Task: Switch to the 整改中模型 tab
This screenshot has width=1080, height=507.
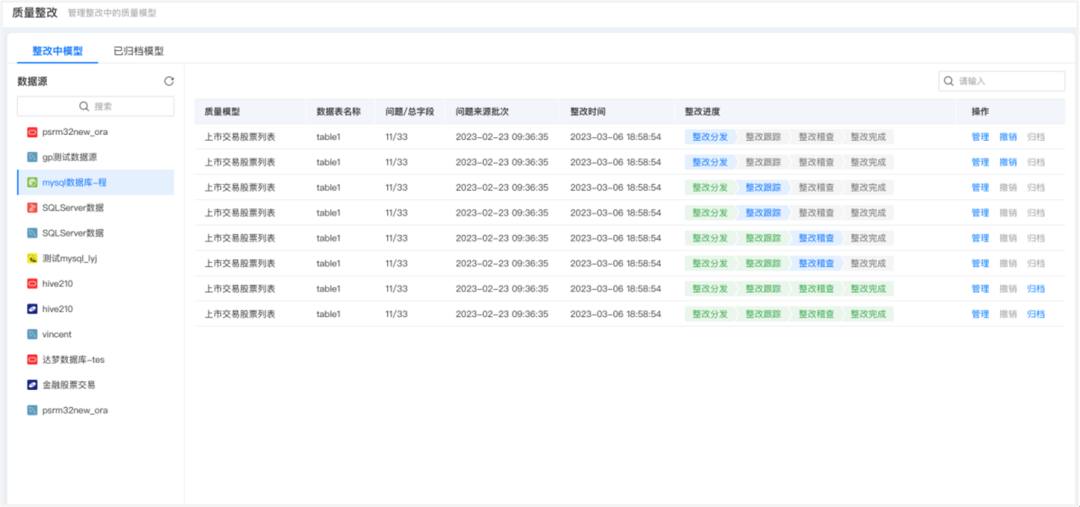Action: [57, 51]
